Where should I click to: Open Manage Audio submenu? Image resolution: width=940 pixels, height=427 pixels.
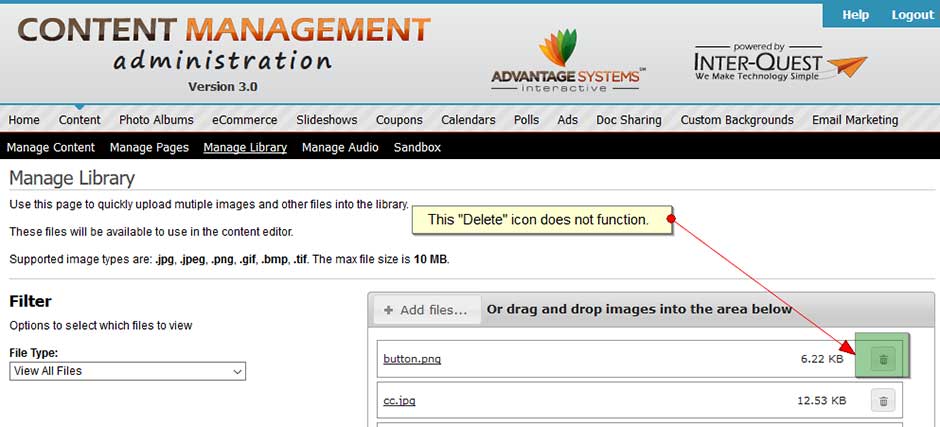(340, 147)
